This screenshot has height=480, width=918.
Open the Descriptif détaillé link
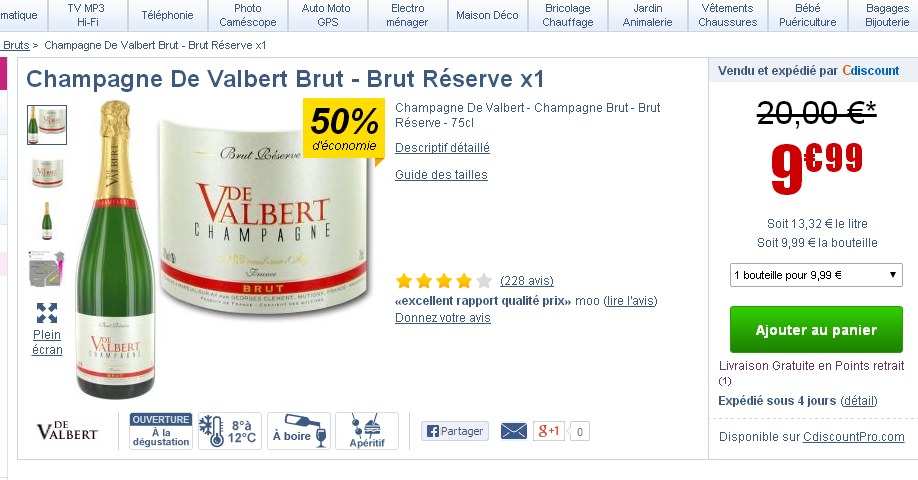click(442, 148)
